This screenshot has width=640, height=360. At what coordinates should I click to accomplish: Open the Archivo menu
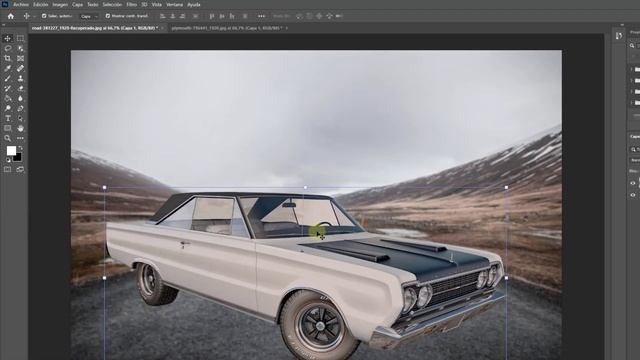pyautogui.click(x=21, y=4)
